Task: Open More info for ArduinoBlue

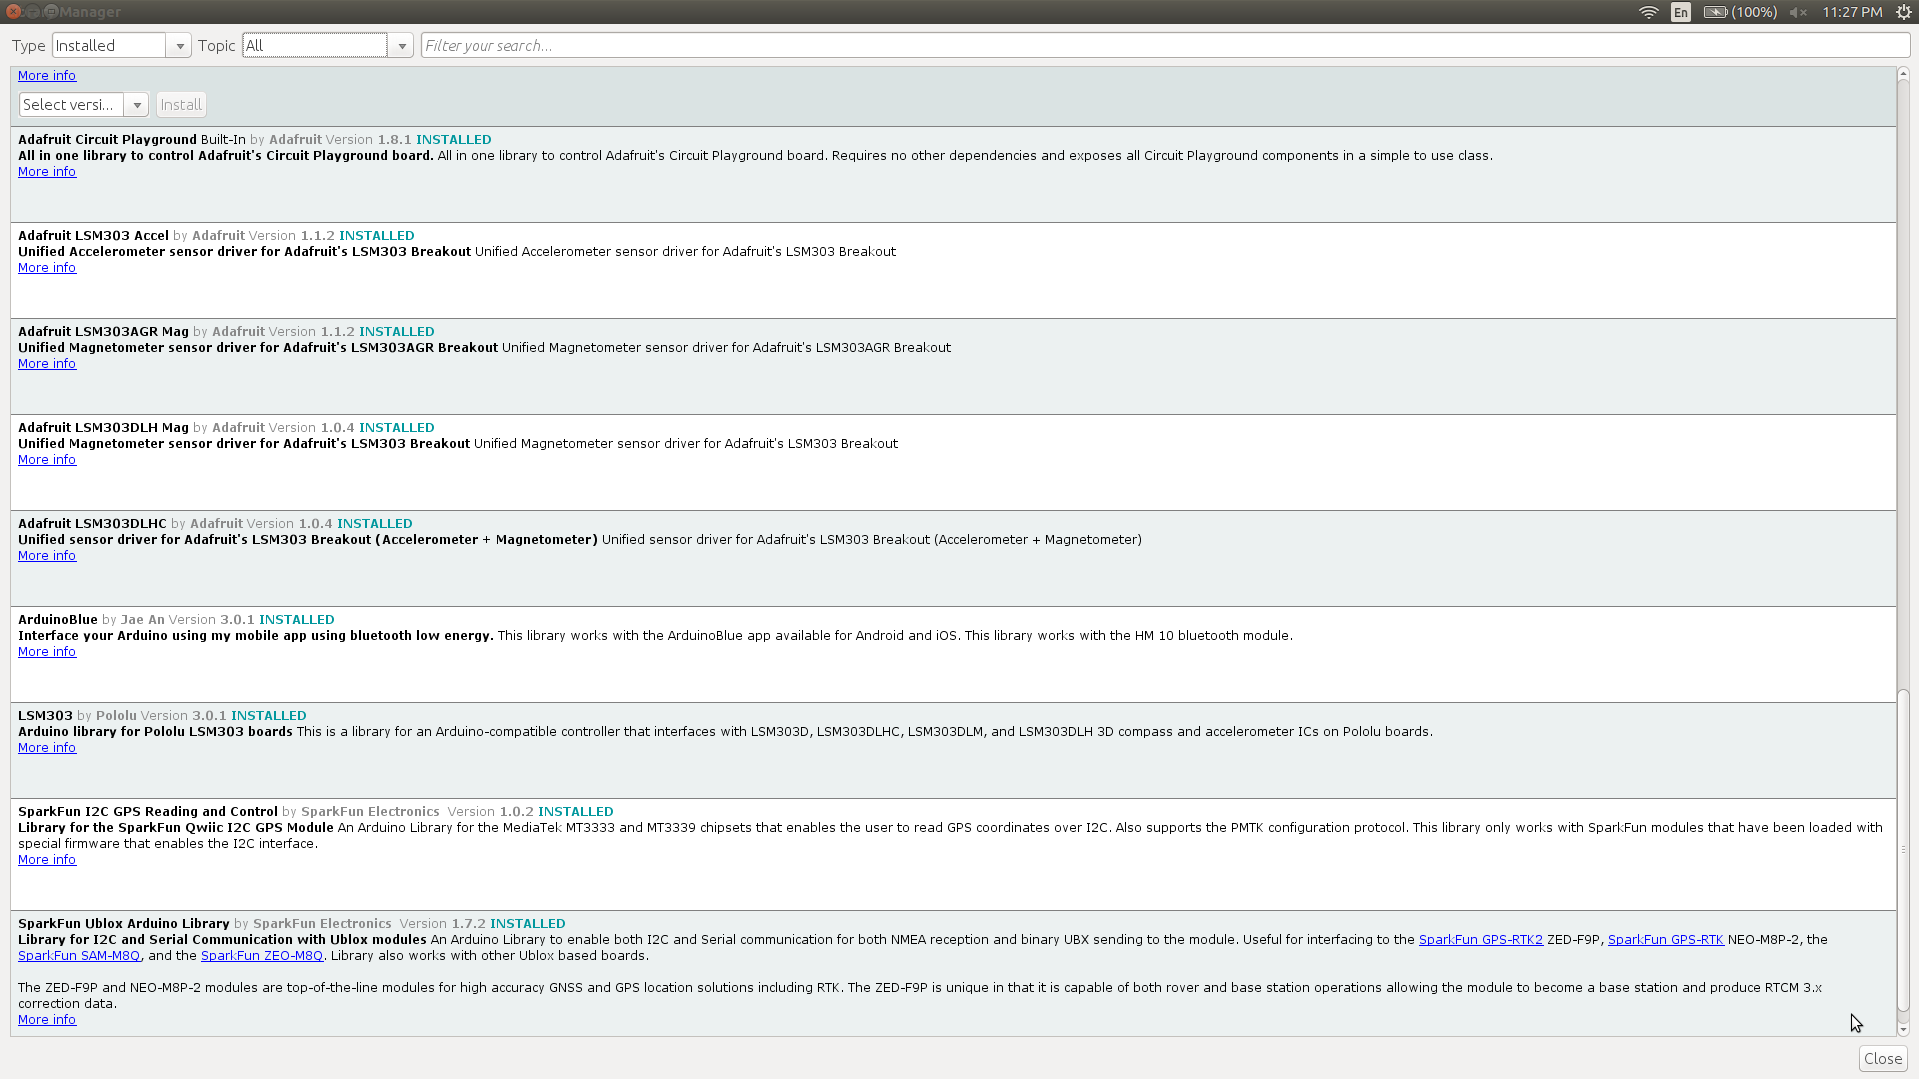Action: tap(46, 651)
